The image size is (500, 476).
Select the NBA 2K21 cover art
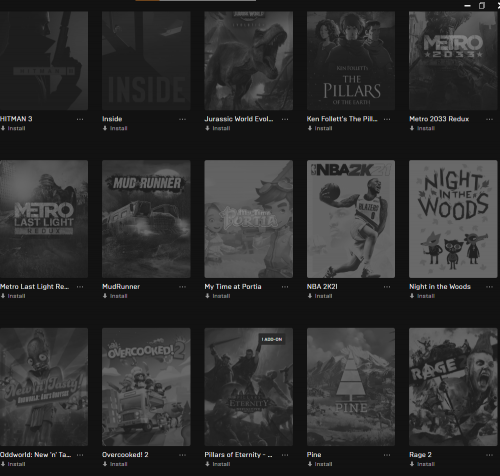pyautogui.click(x=351, y=219)
